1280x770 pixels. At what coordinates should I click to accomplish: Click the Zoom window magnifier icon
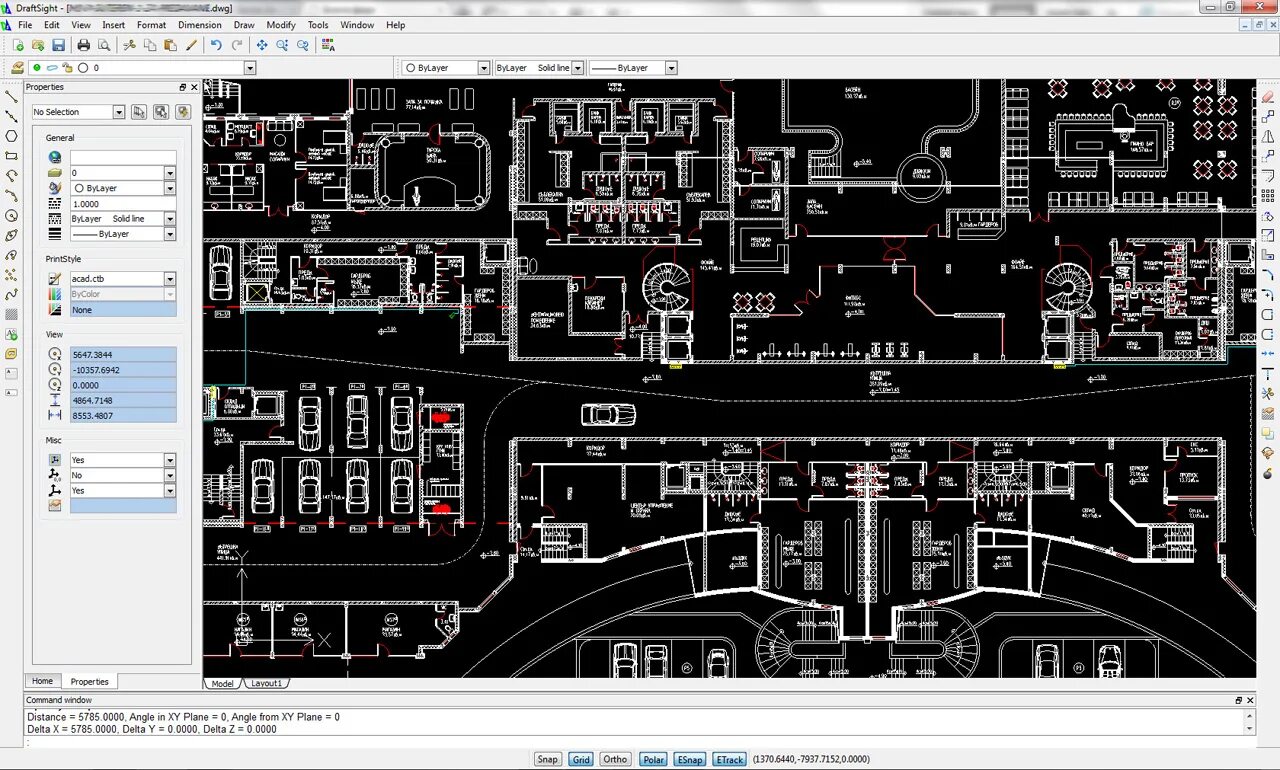[x=283, y=45]
